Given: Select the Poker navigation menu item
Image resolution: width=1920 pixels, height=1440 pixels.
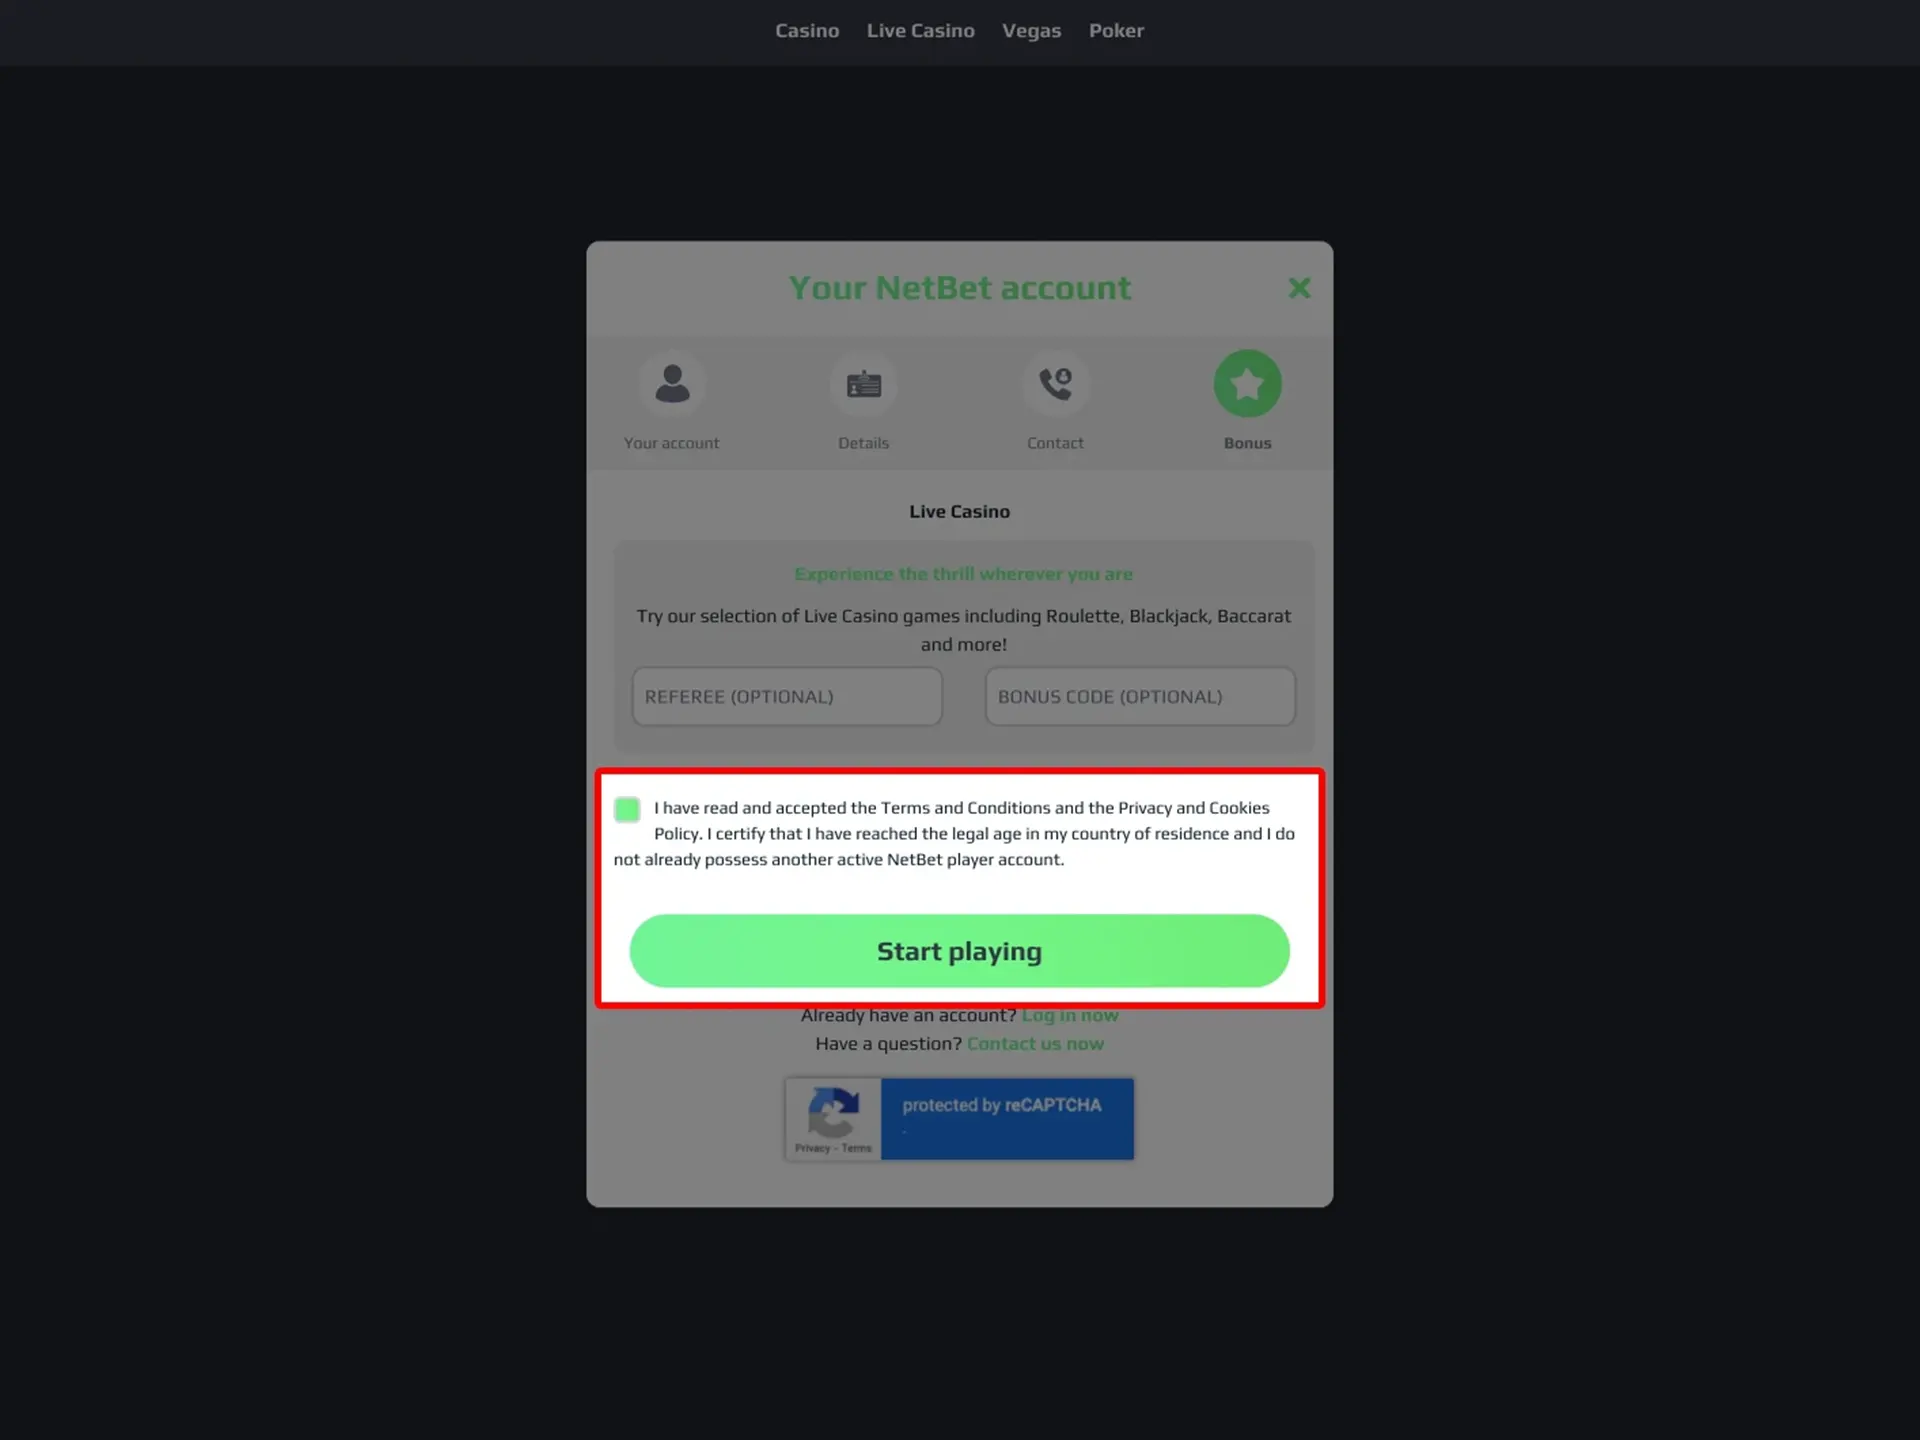Looking at the screenshot, I should tap(1116, 30).
